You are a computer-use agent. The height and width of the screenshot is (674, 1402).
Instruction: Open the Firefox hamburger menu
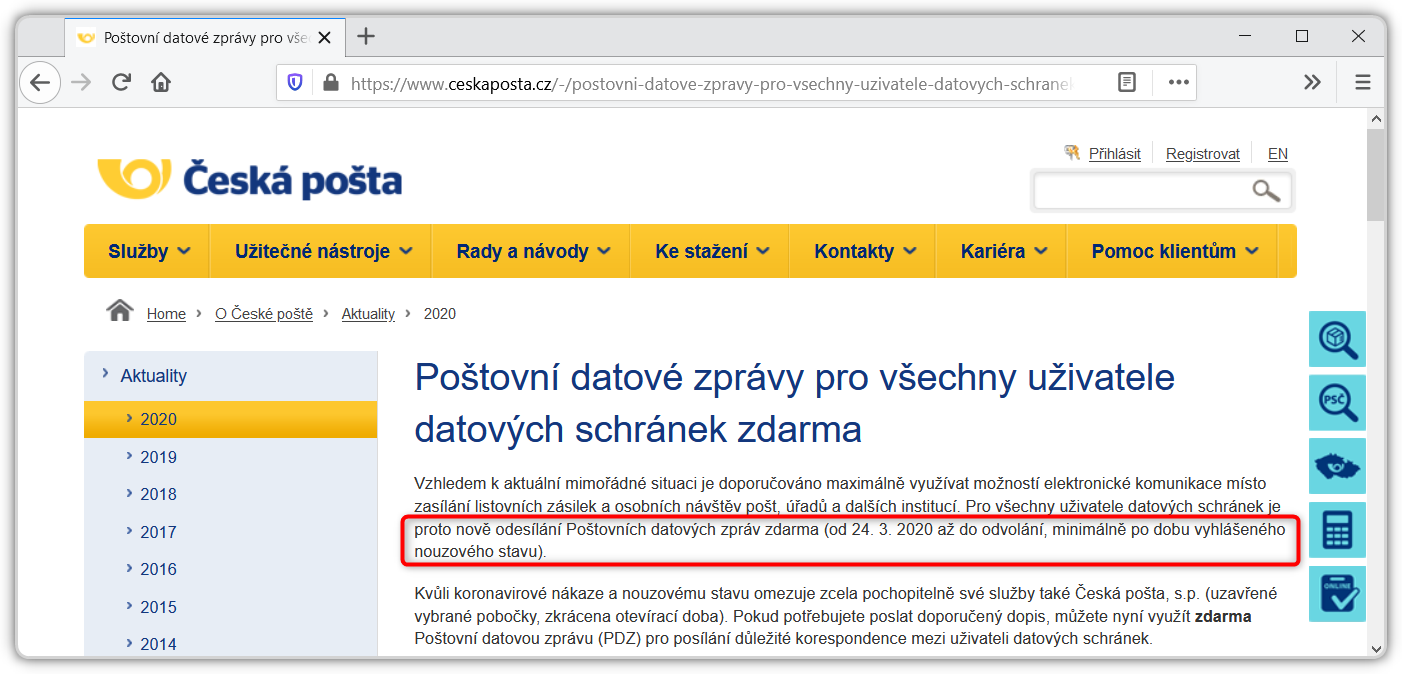click(x=1362, y=82)
